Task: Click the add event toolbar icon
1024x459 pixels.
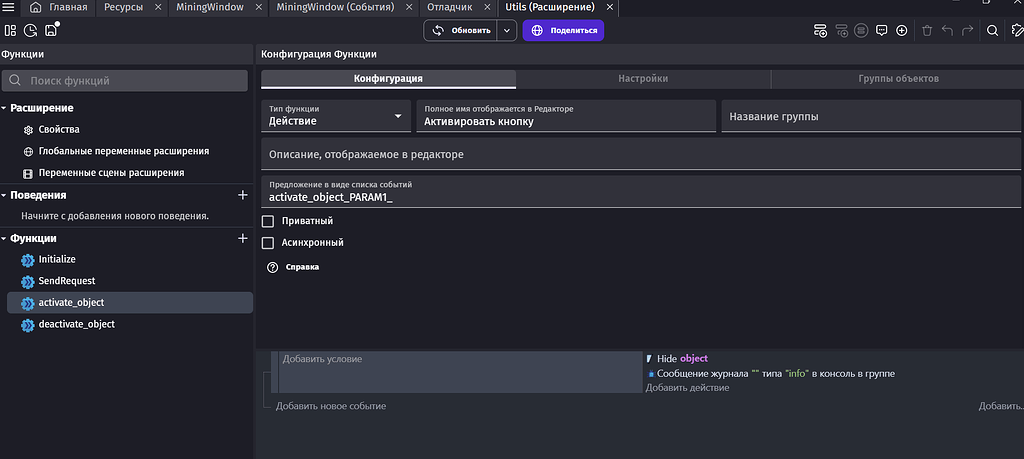Action: [820, 30]
